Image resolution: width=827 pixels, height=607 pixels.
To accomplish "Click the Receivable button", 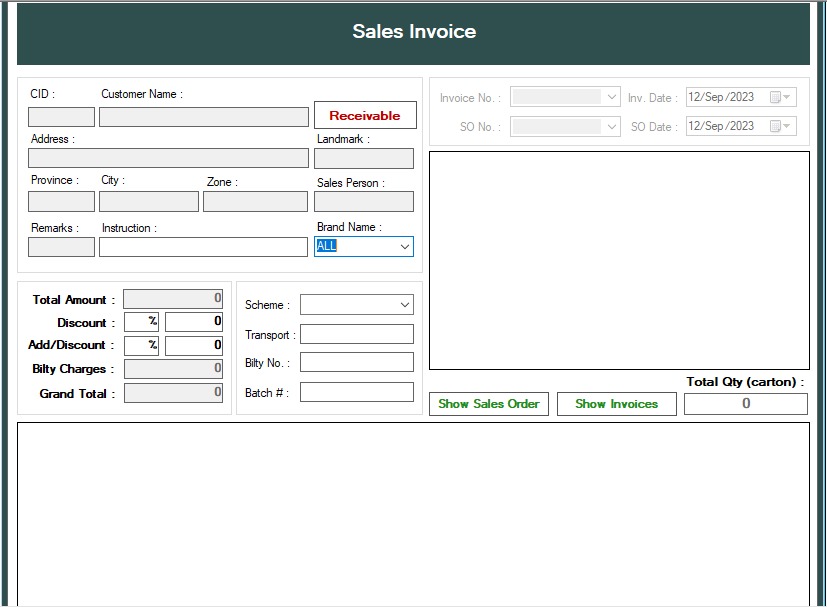I will click(x=365, y=115).
